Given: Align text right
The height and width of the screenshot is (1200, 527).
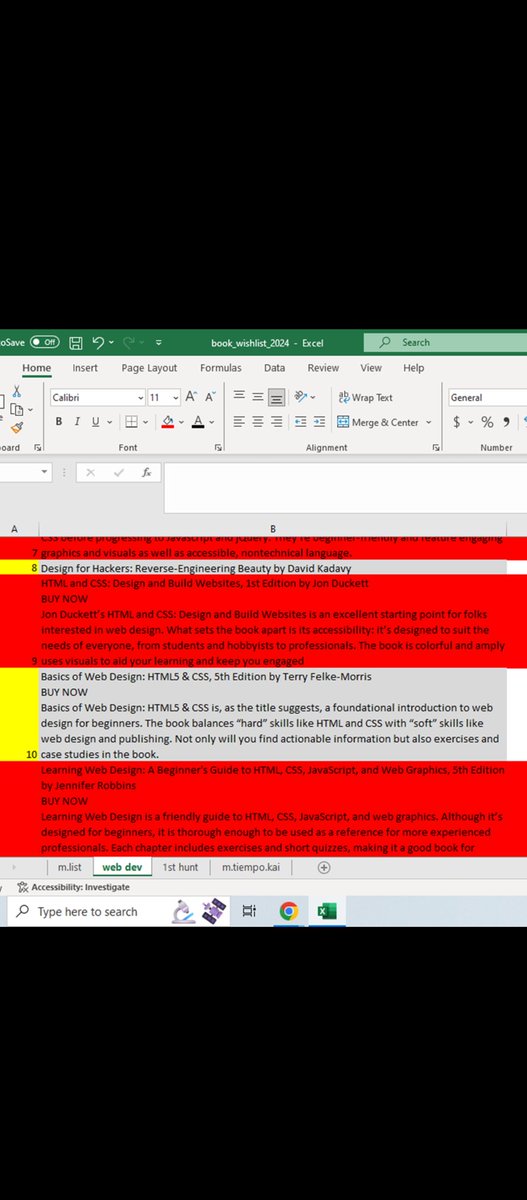Looking at the screenshot, I should coord(276,422).
